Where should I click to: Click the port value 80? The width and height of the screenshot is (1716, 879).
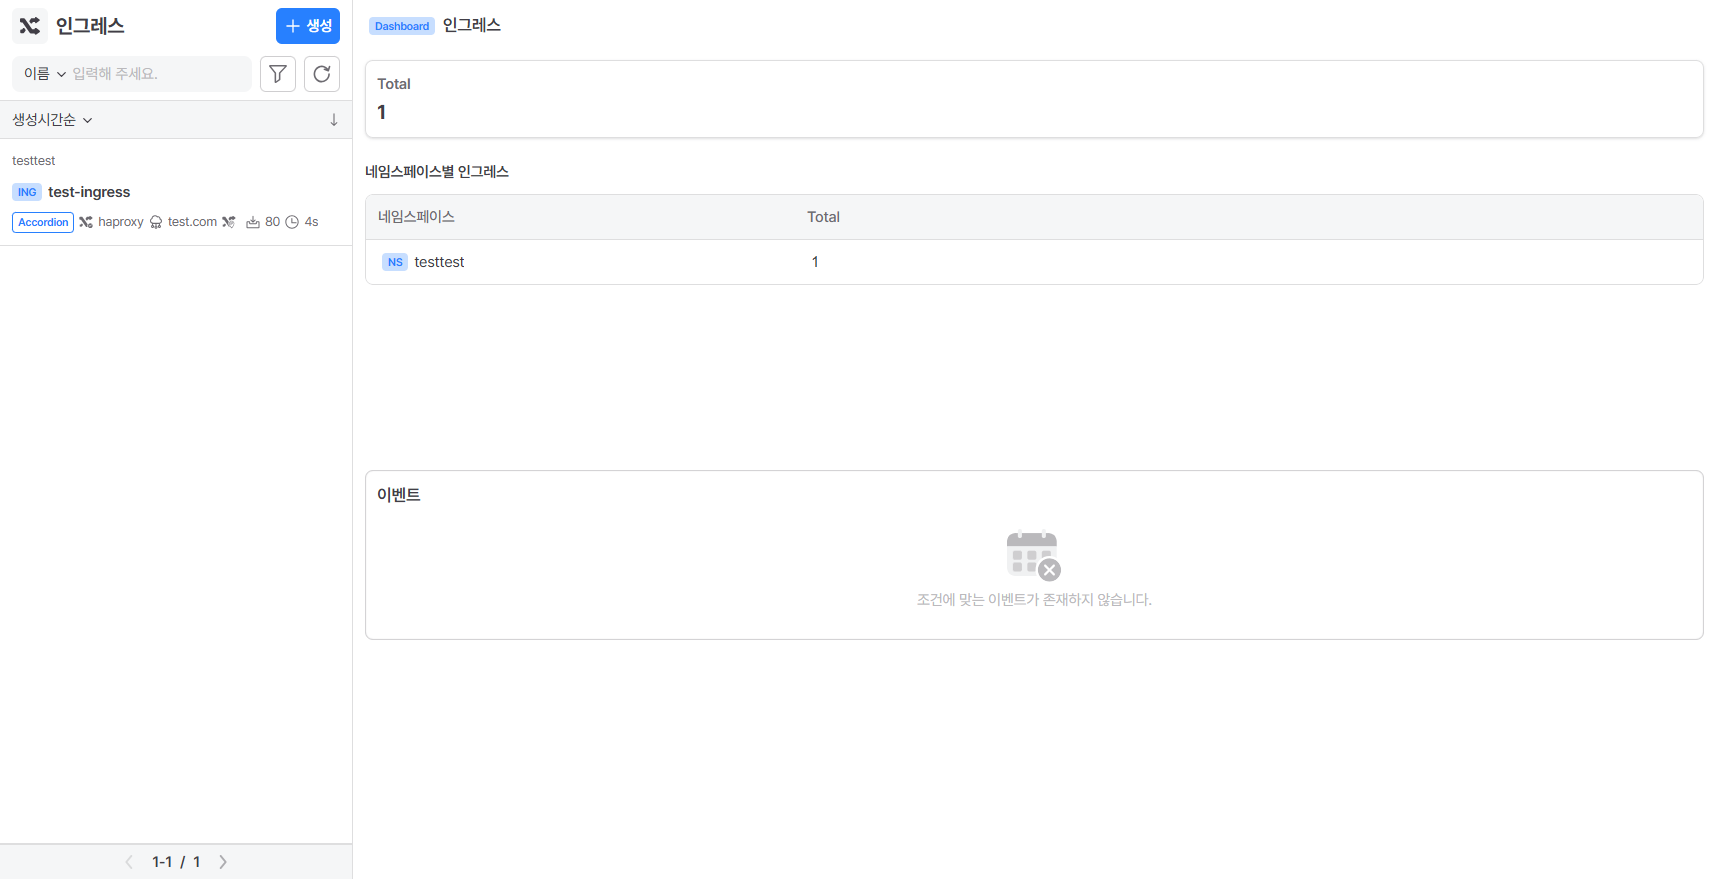pos(273,222)
